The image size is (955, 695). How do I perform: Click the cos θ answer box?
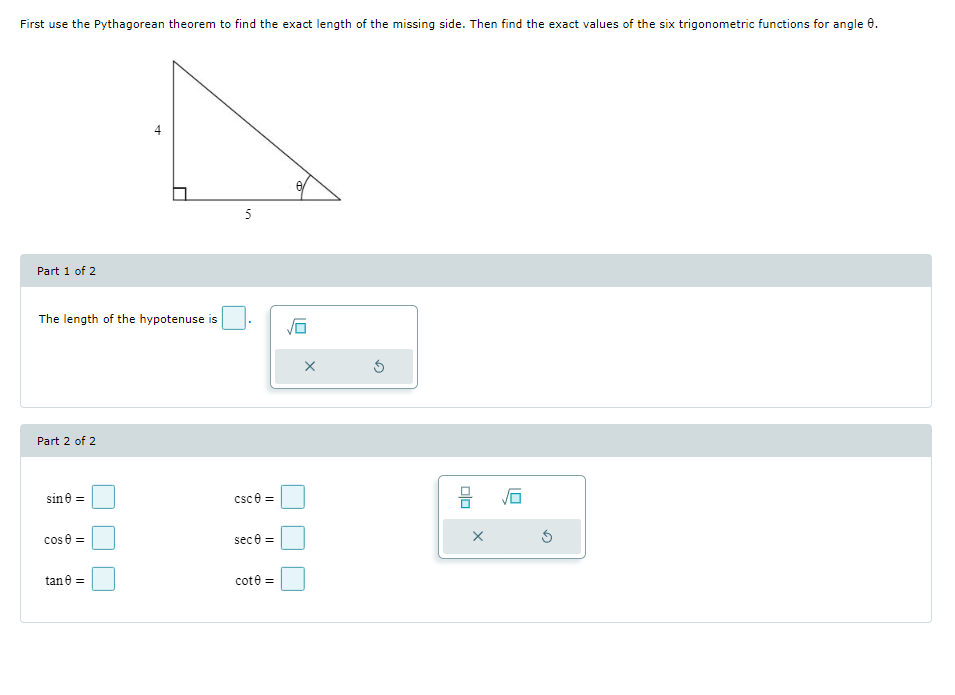103,538
